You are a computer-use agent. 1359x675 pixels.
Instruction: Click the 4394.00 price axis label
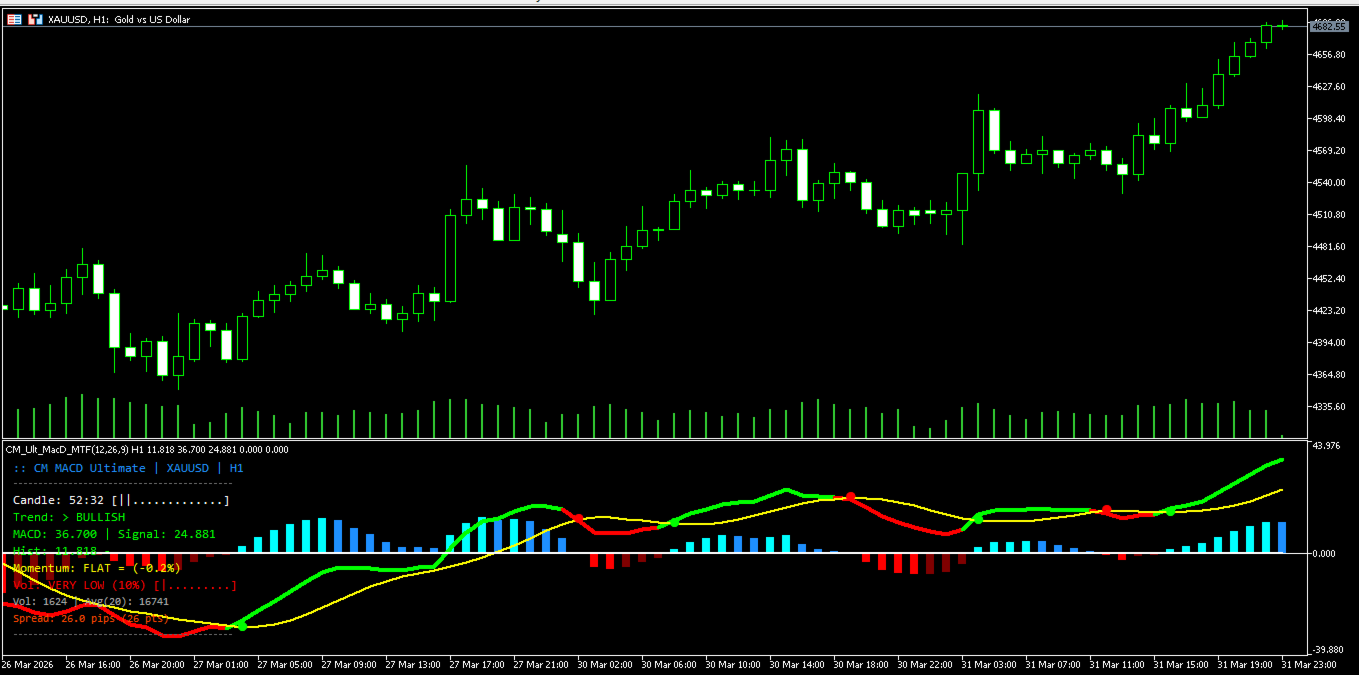(x=1331, y=343)
